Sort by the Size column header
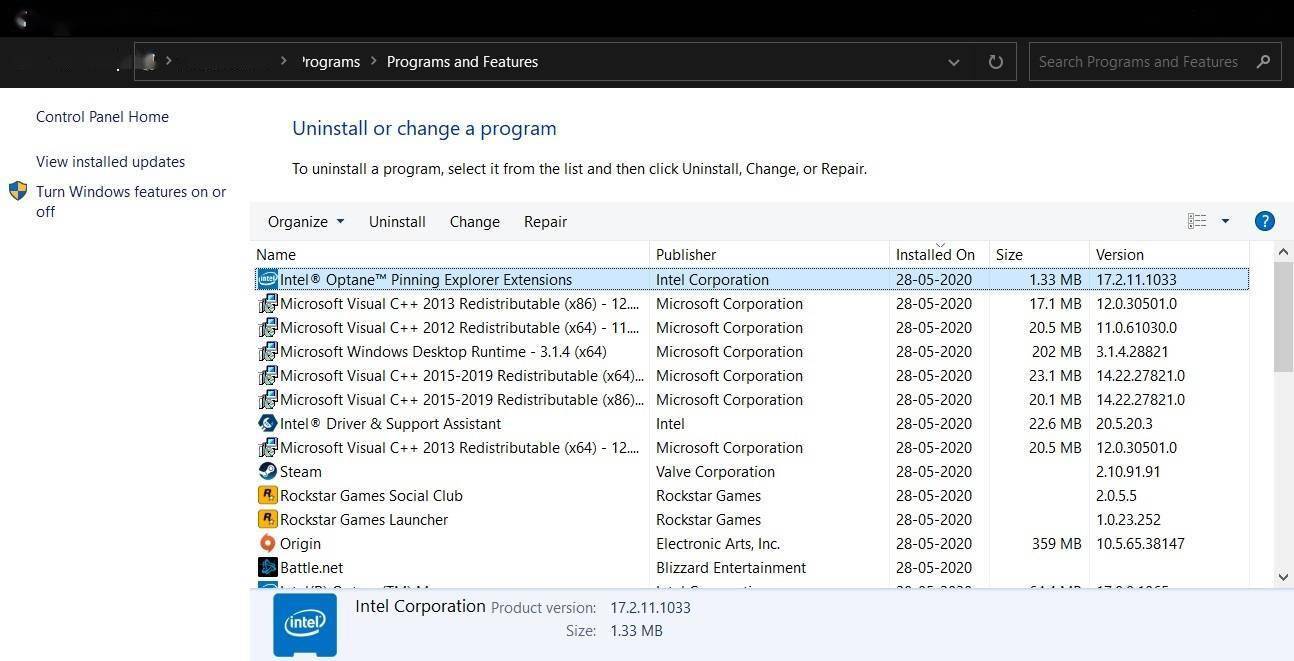The image size is (1294, 661). [1039, 255]
